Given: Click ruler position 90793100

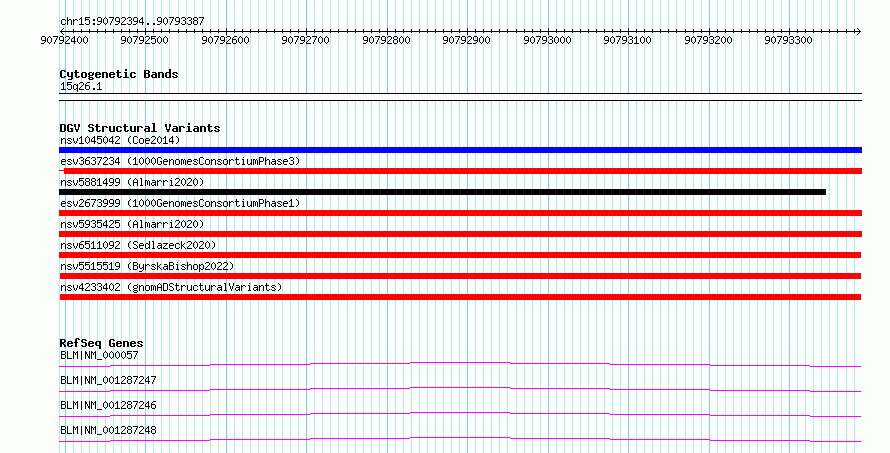Looking at the screenshot, I should click(x=628, y=40).
